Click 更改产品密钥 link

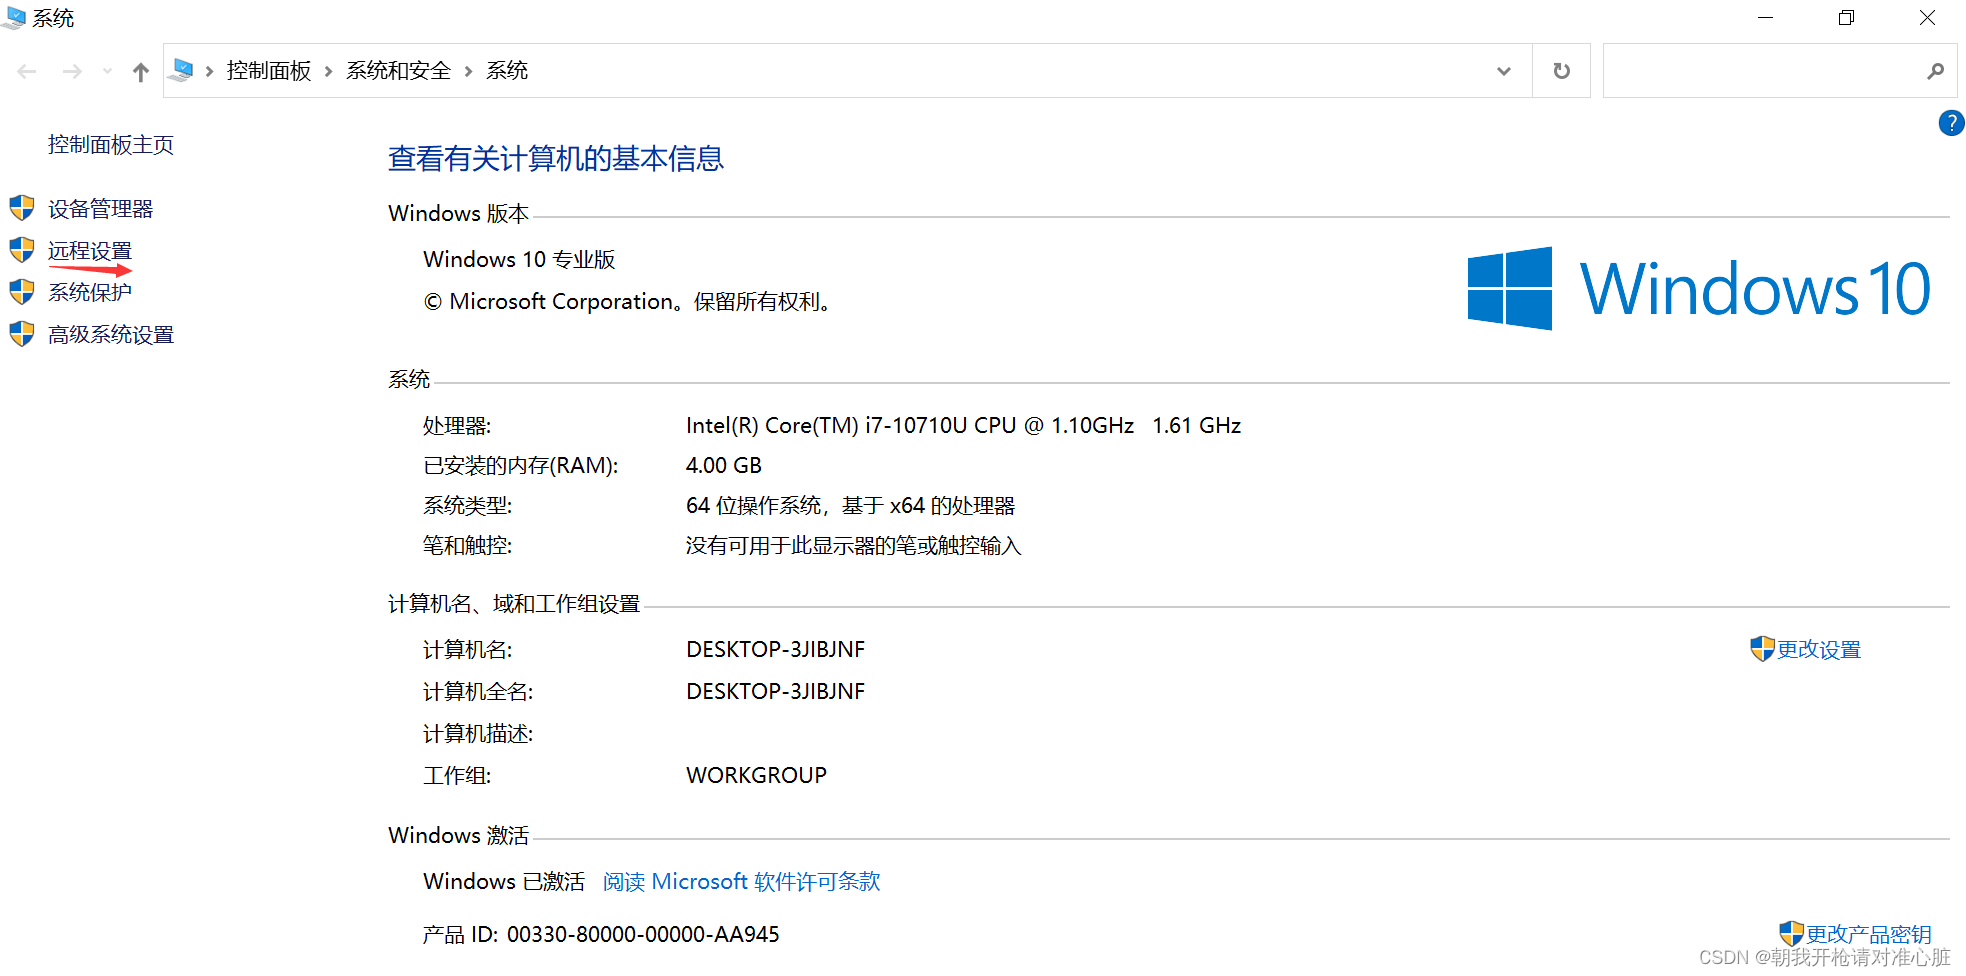point(1868,934)
